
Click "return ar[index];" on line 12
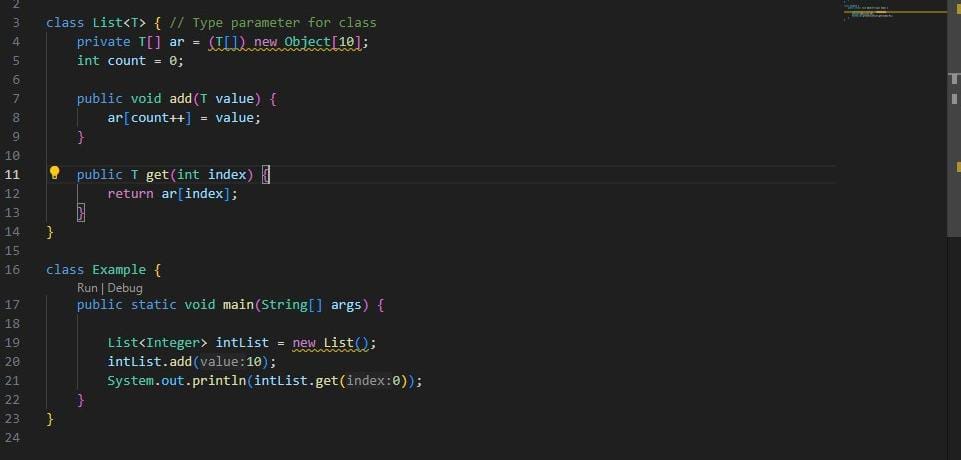[x=173, y=194]
